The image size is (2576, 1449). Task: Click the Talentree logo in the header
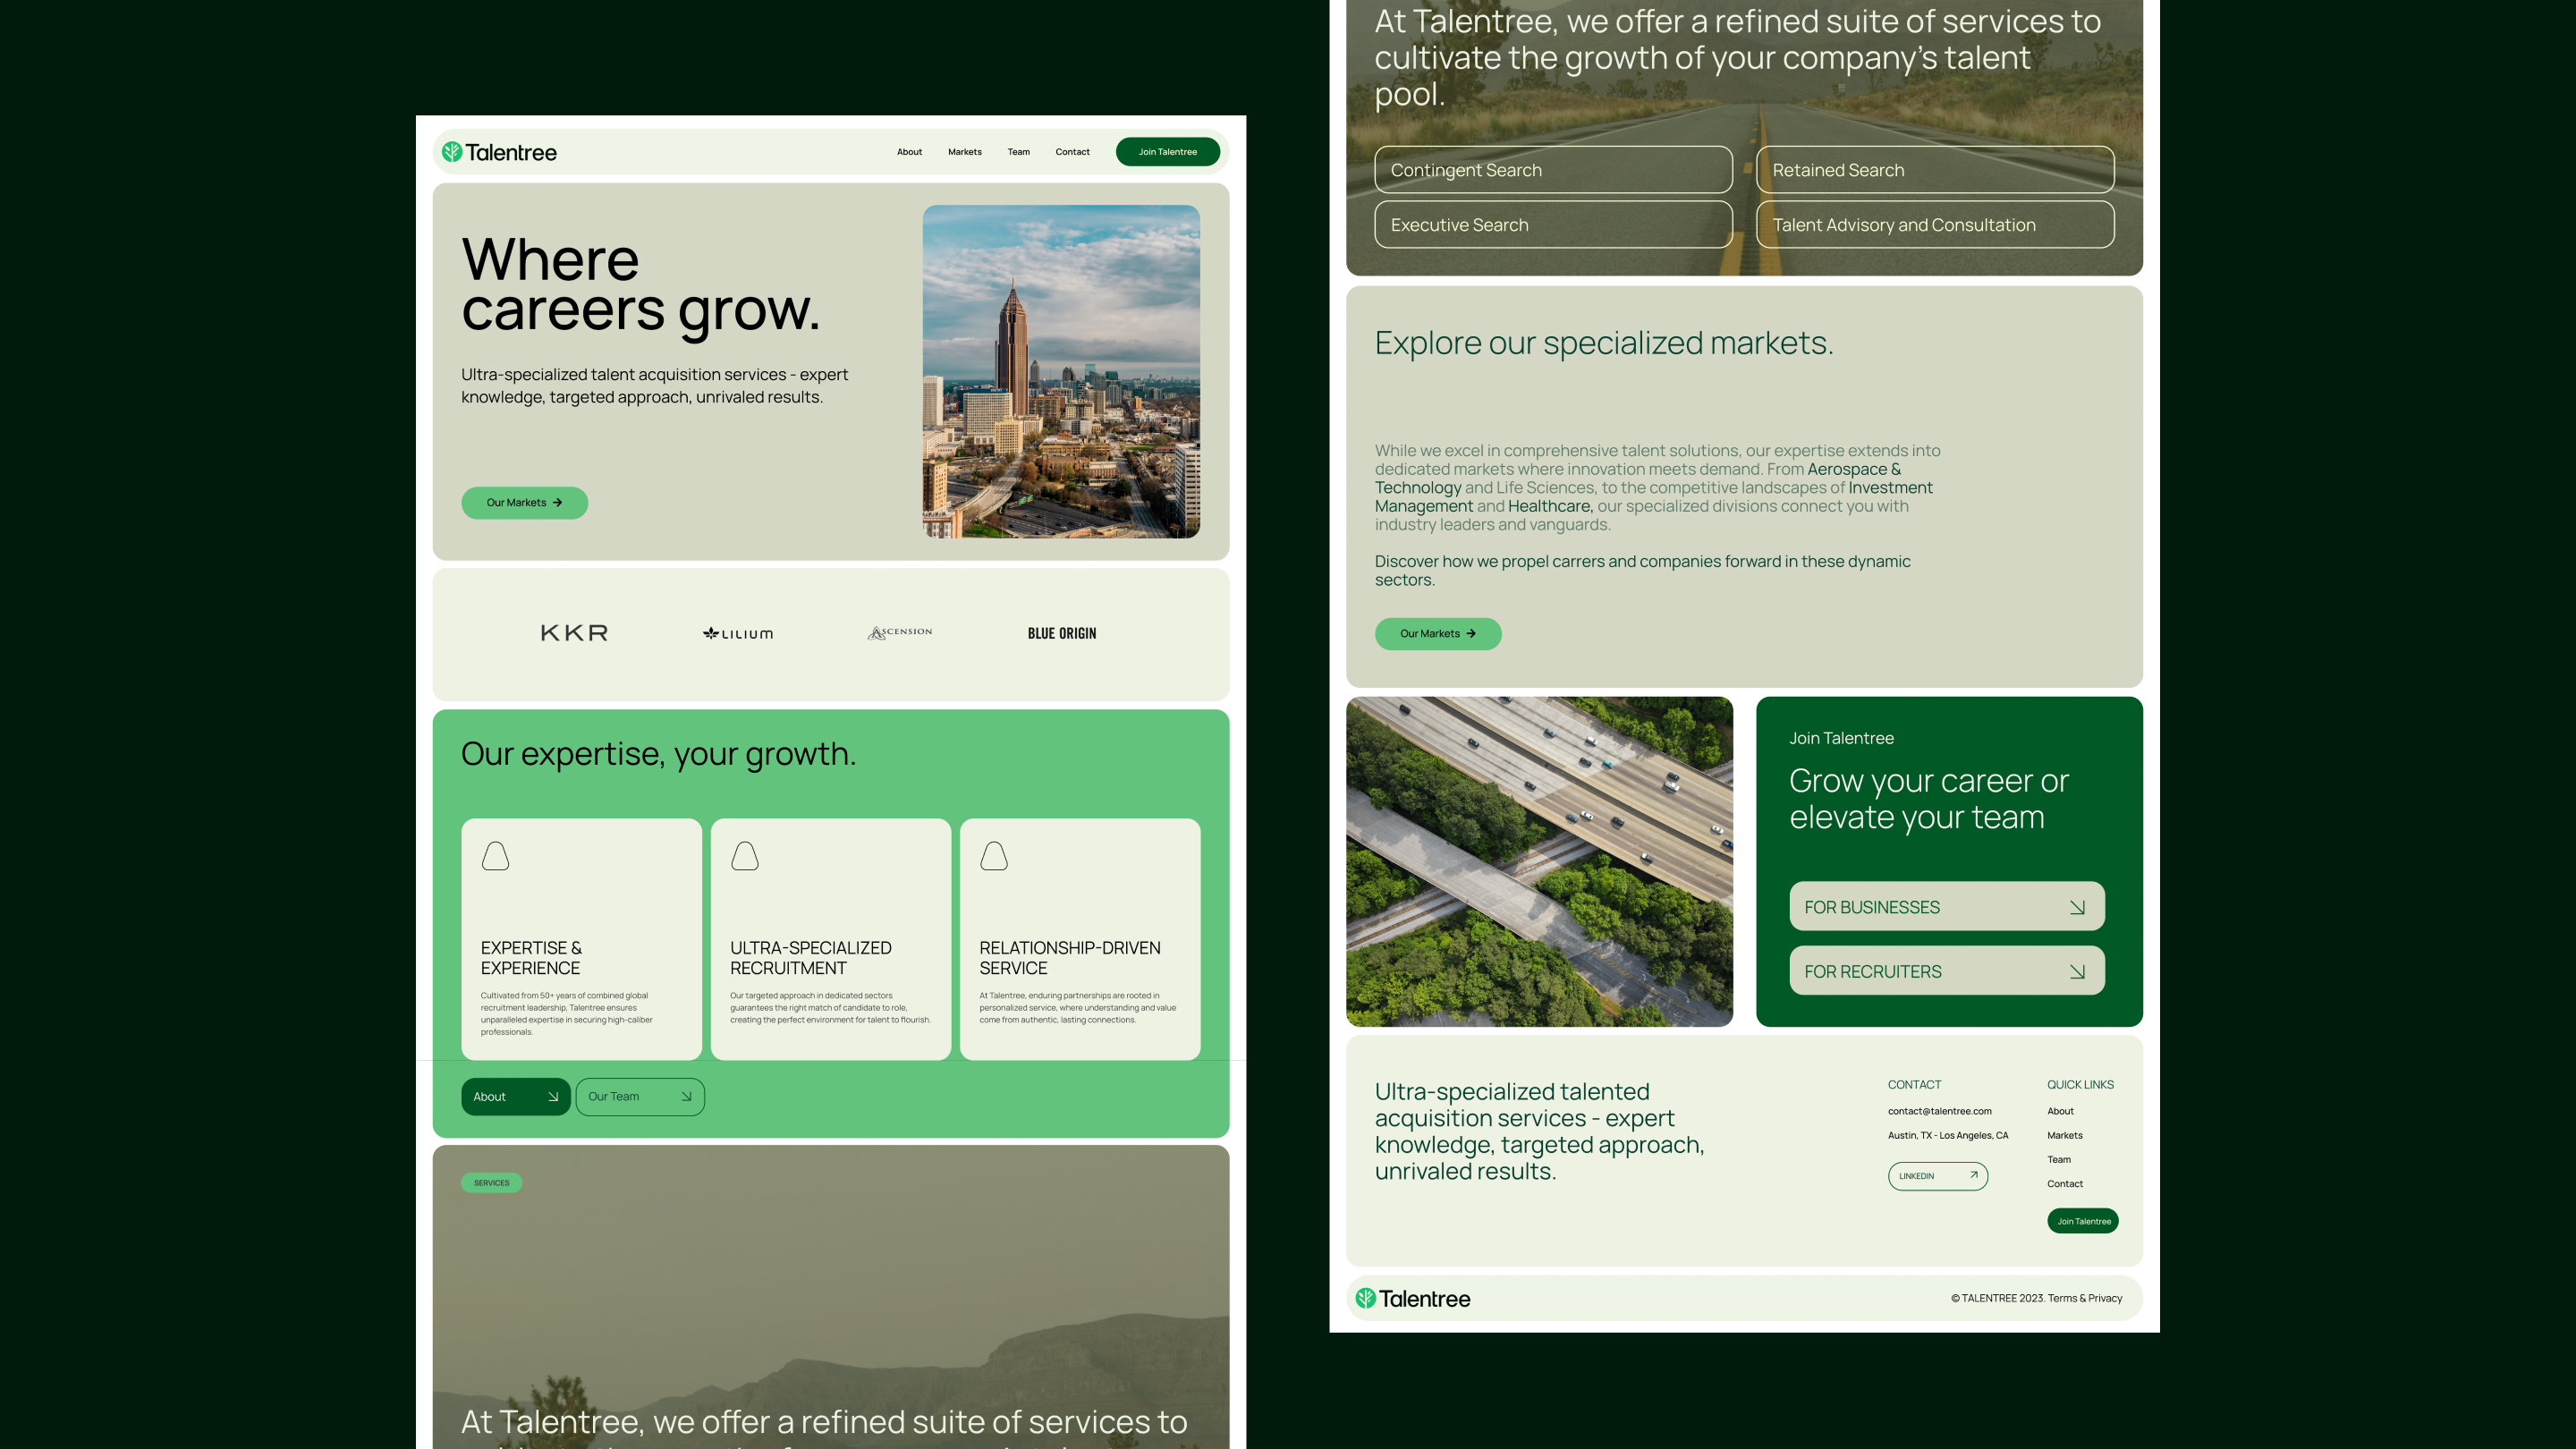[x=499, y=152]
